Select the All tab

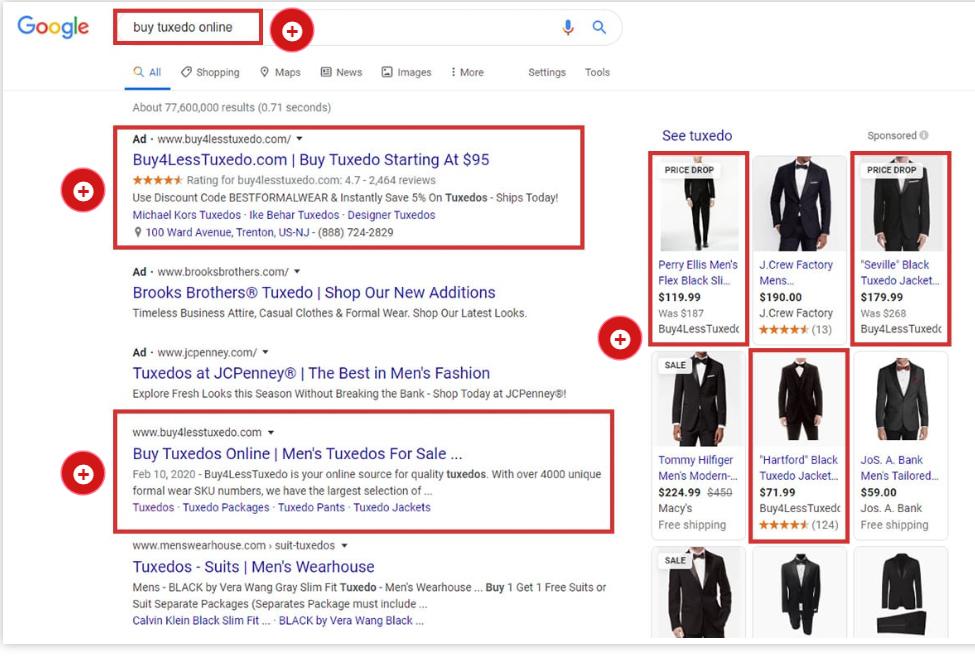pos(147,72)
